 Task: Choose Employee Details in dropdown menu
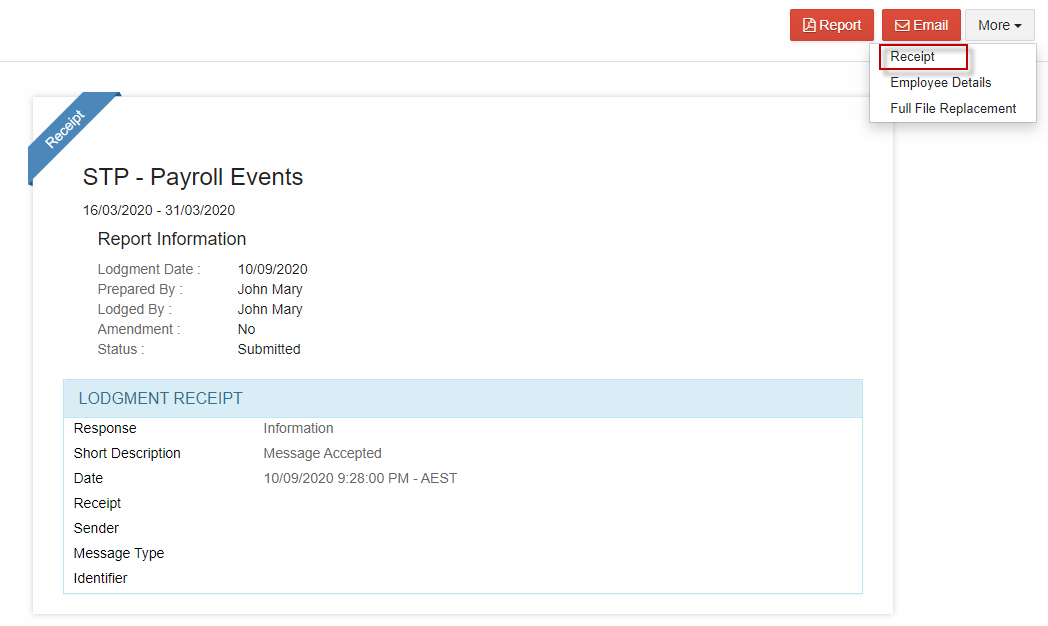tap(940, 83)
